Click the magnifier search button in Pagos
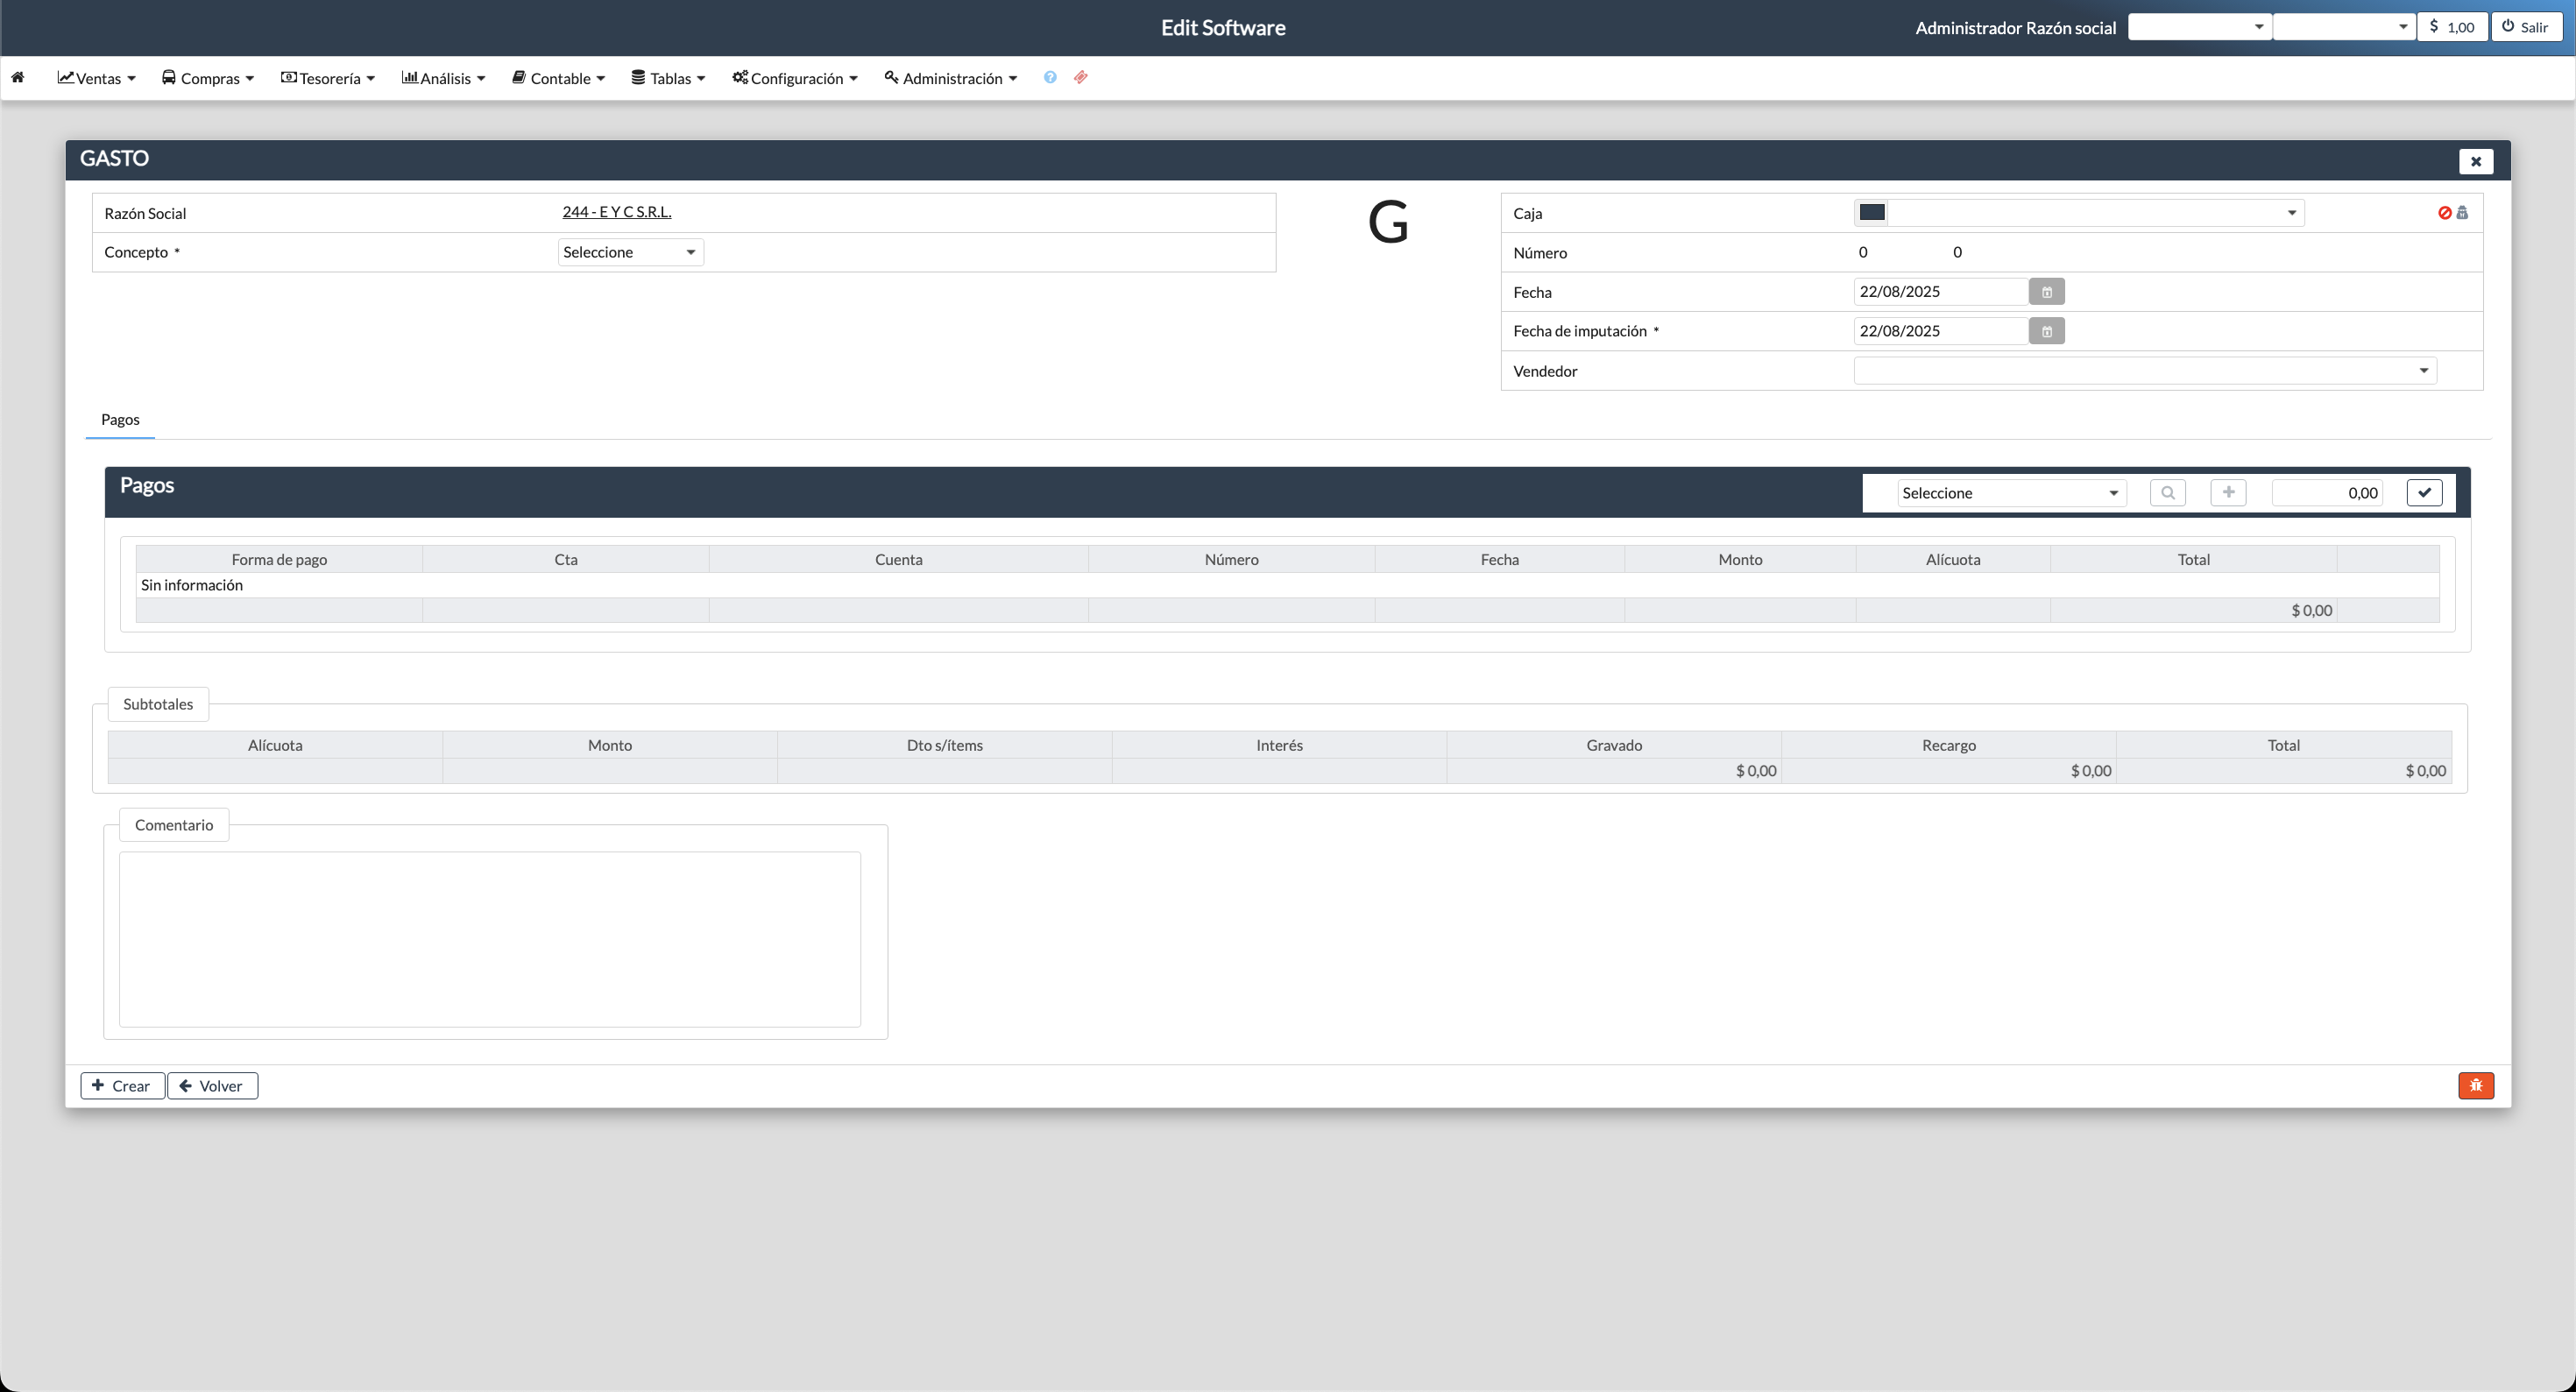 coord(2167,493)
